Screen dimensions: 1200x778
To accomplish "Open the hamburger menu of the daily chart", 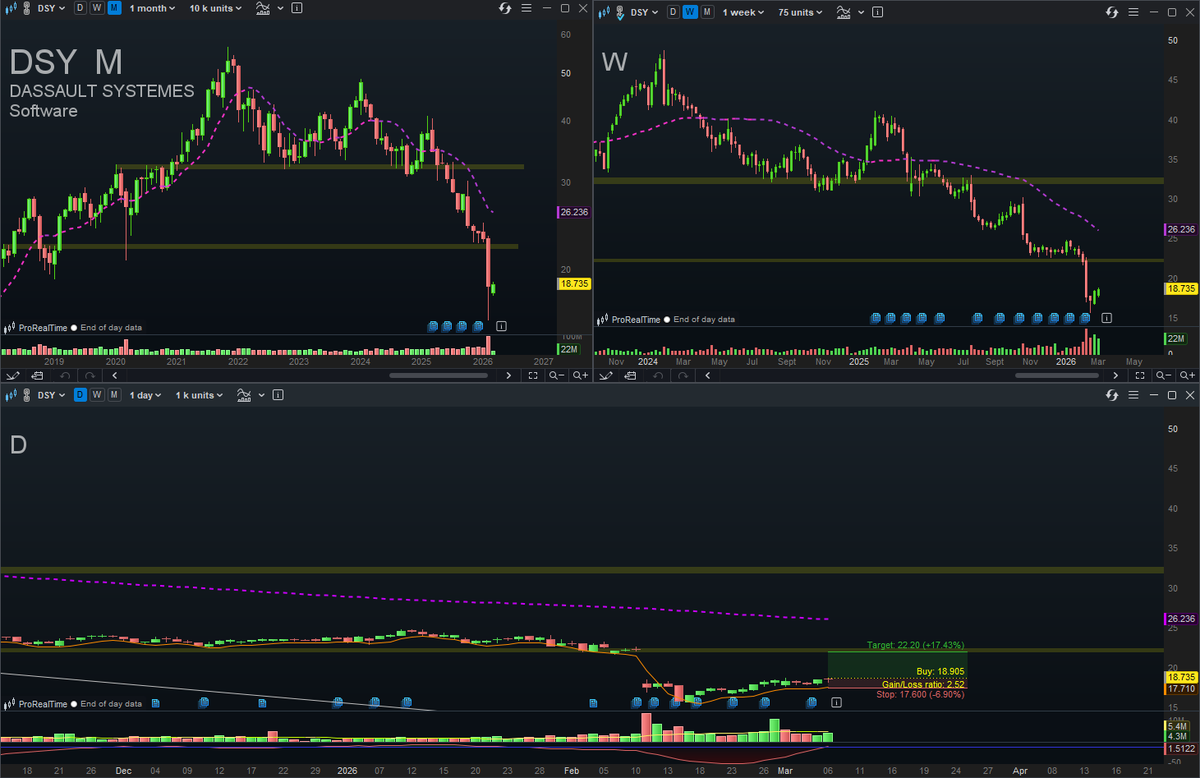I will [1134, 396].
